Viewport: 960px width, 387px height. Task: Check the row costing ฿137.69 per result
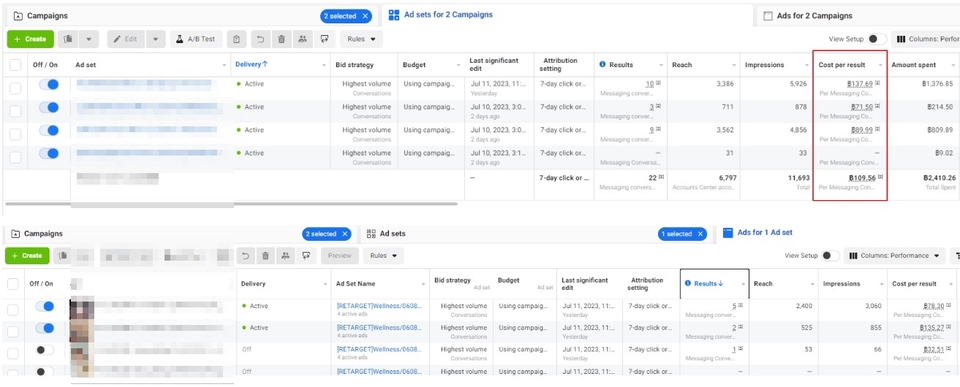pos(15,88)
